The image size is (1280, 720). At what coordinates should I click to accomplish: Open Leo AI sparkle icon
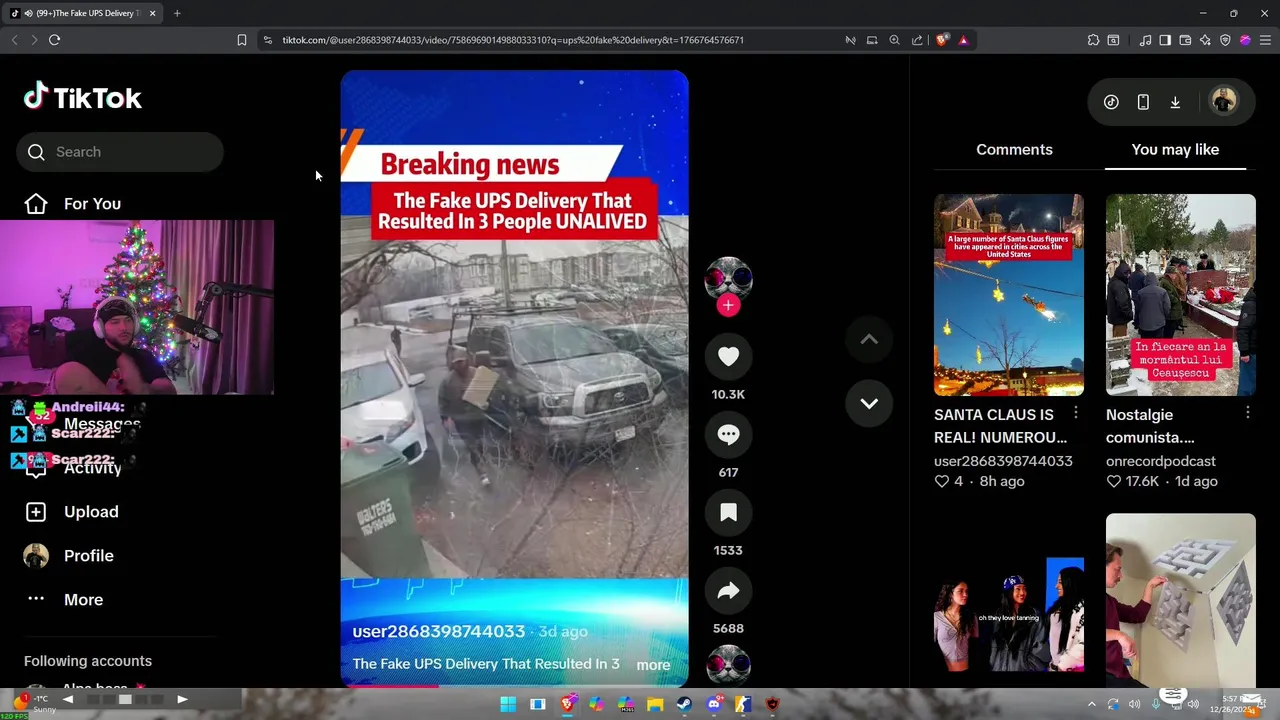point(1205,40)
